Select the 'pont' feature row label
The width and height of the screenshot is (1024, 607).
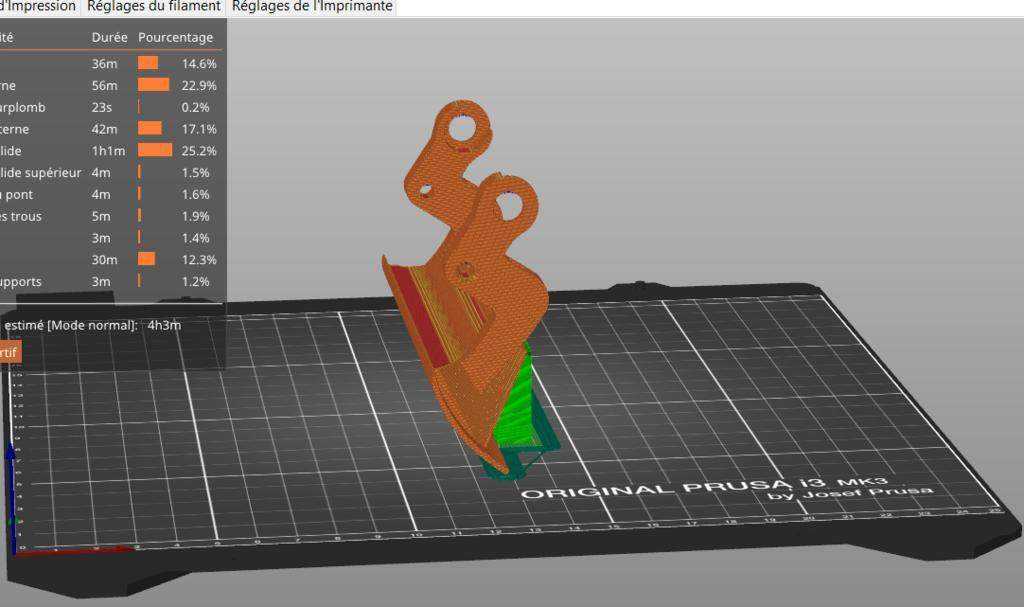coord(18,194)
